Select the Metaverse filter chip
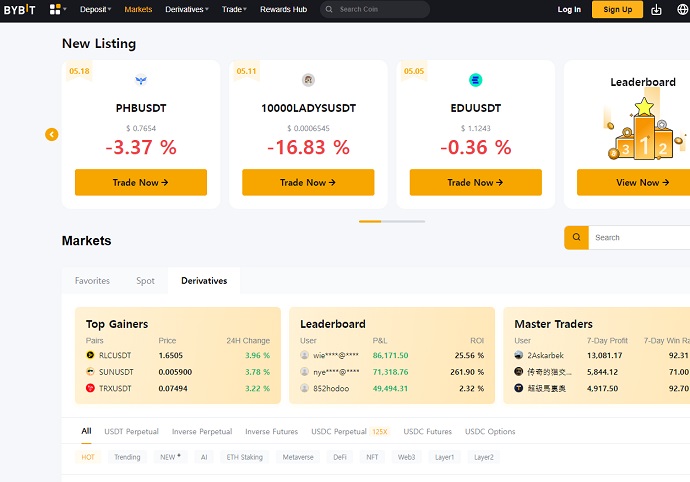The height and width of the screenshot is (482, 690). pos(298,457)
